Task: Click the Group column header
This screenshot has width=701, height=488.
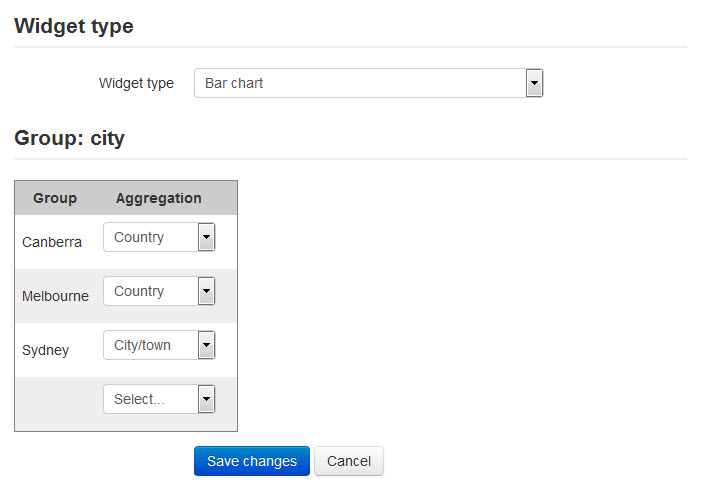Action: [x=55, y=198]
